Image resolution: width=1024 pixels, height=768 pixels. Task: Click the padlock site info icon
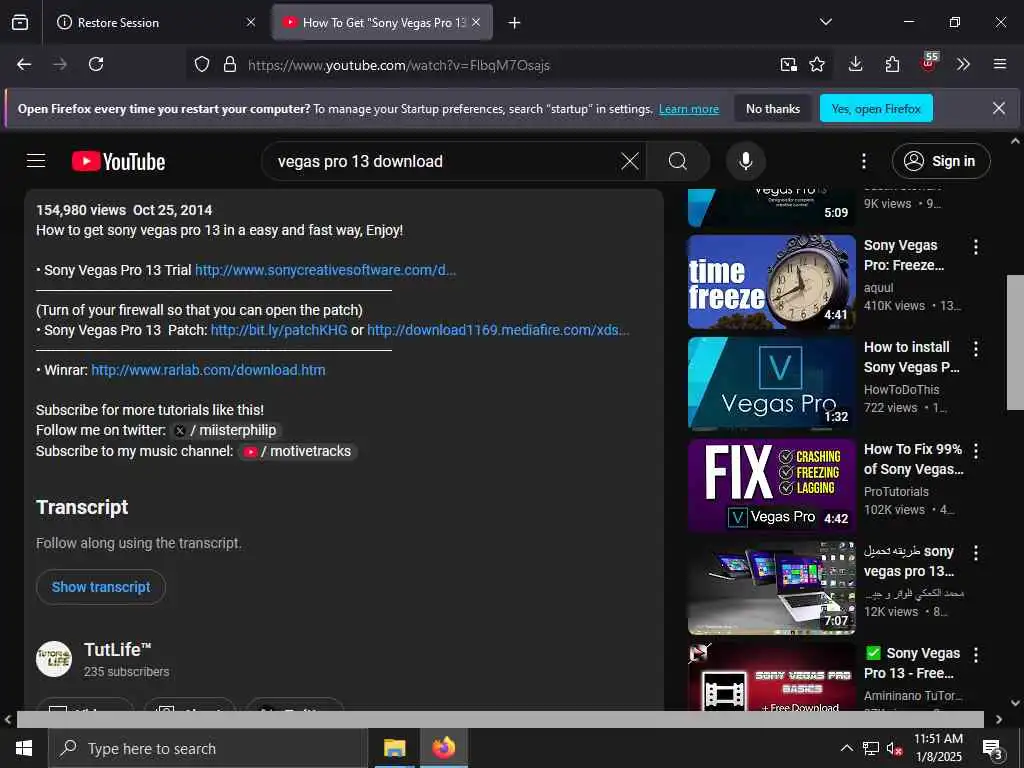pos(229,64)
